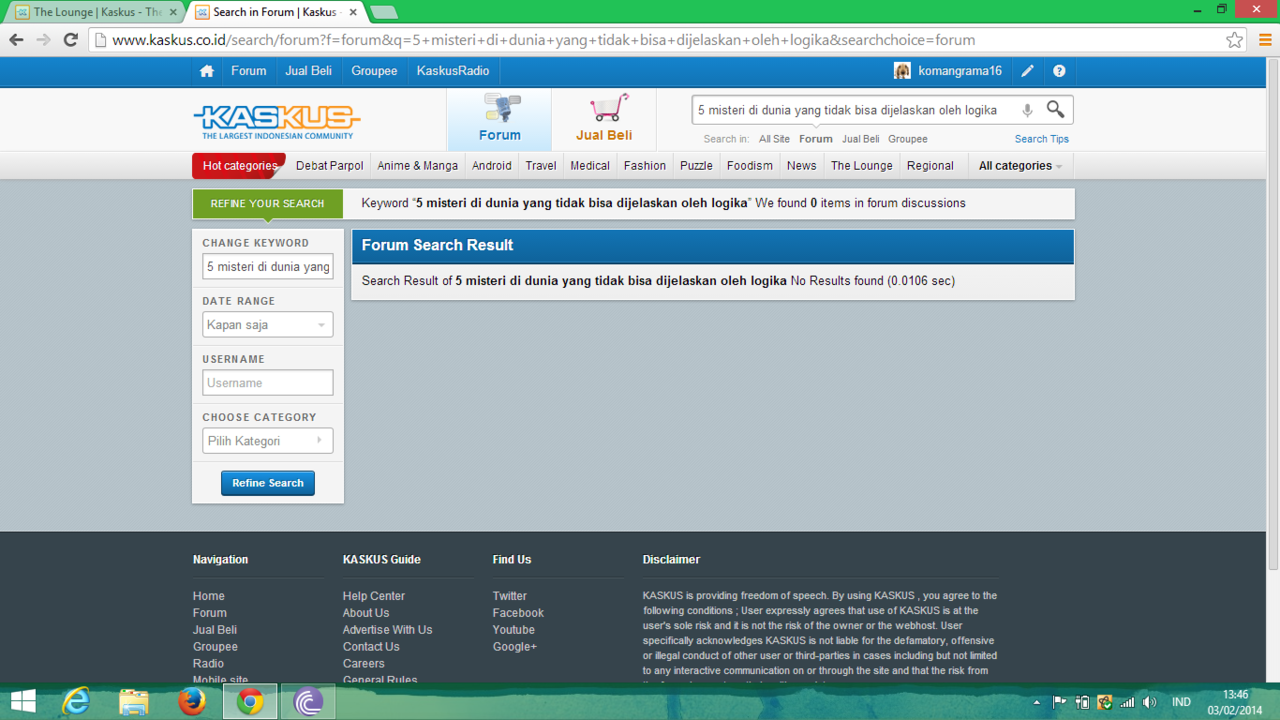The height and width of the screenshot is (720, 1280).
Task: Open Travel category
Action: point(541,166)
